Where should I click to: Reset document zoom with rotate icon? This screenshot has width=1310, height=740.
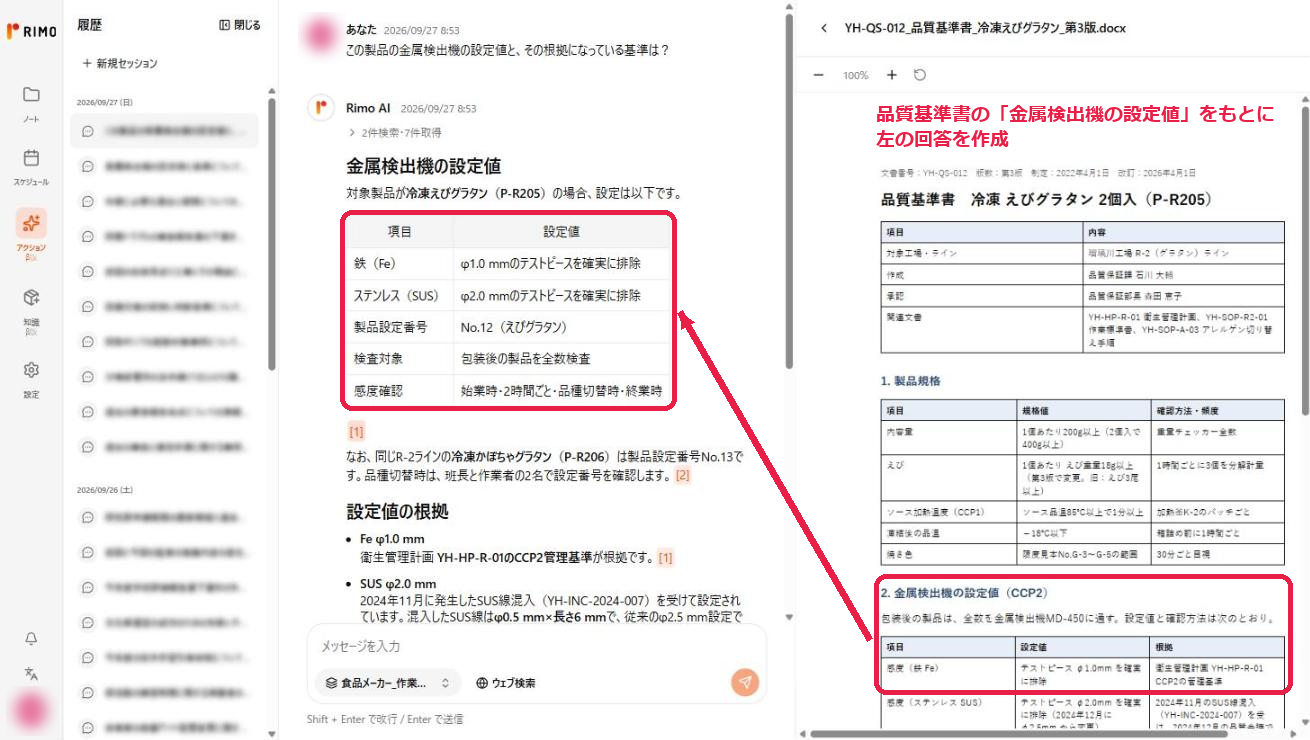point(920,75)
